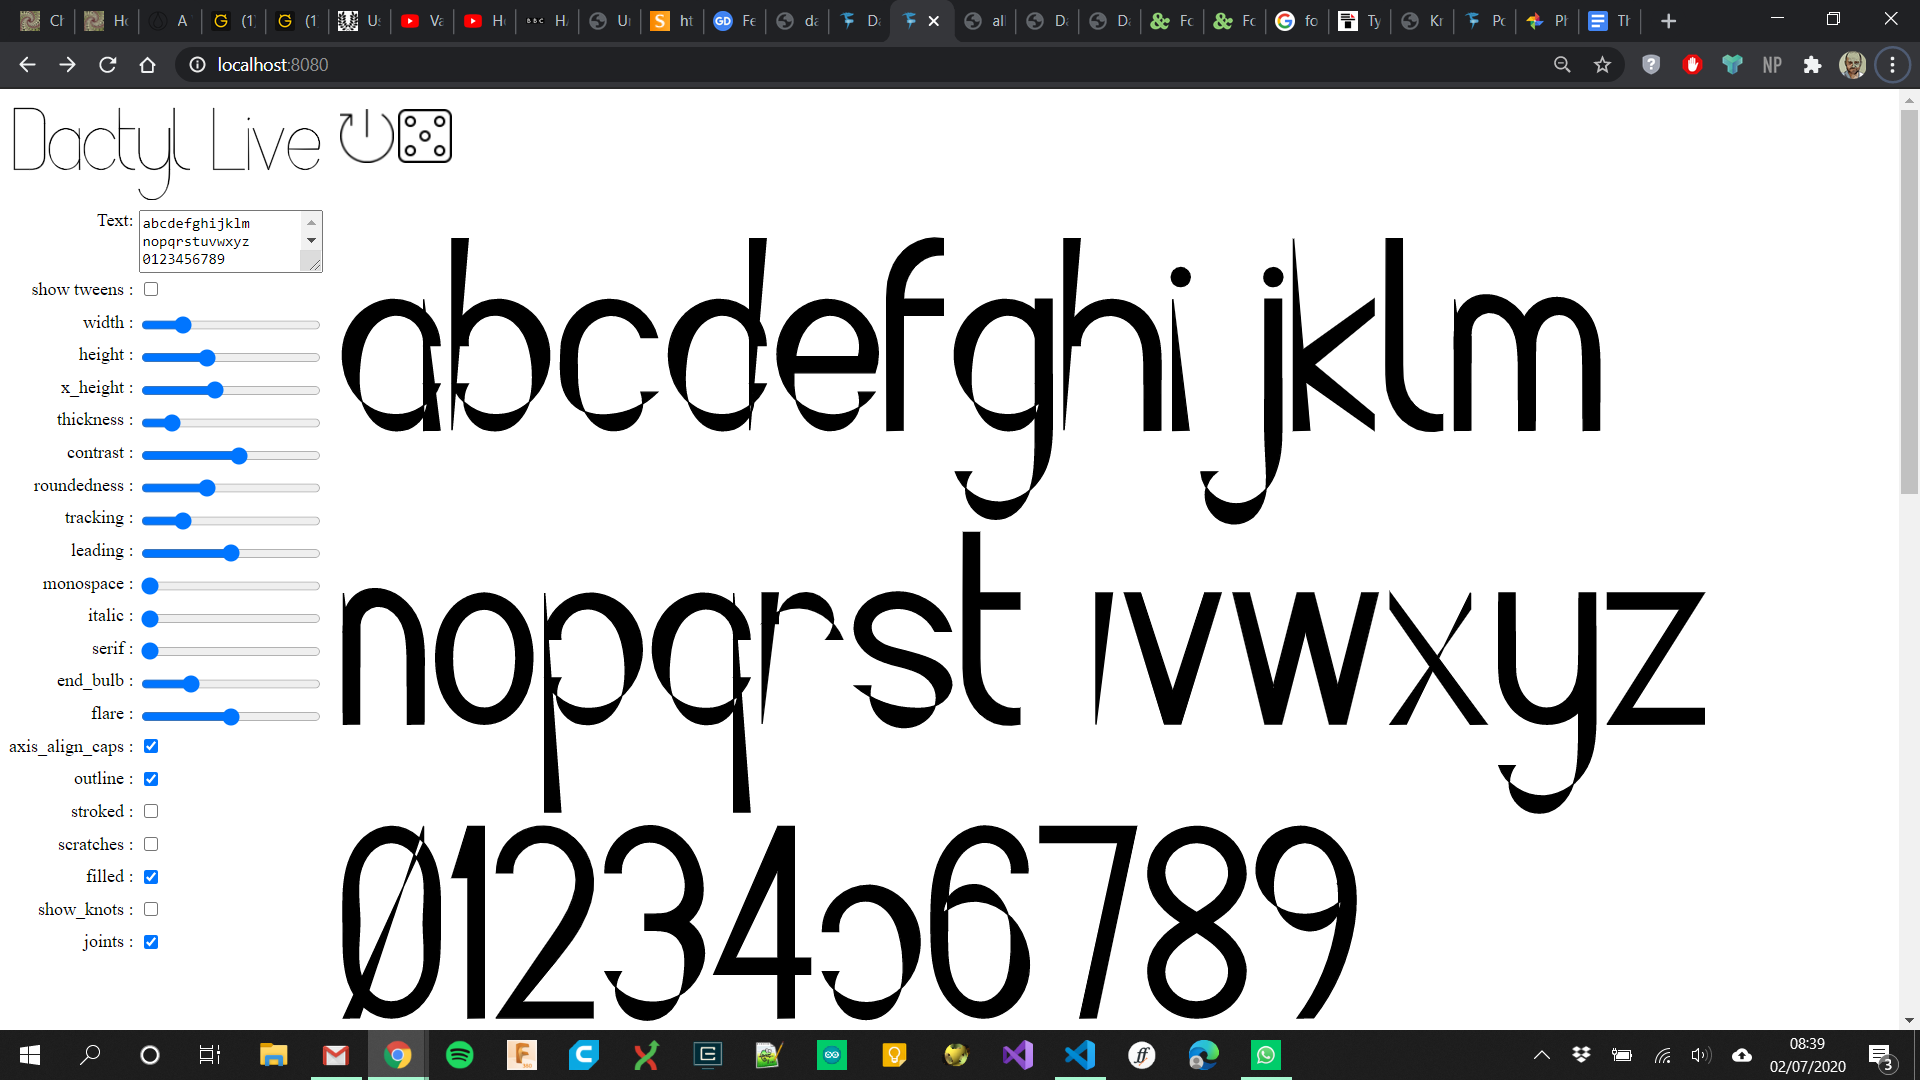
Task: Close the active Dactyl tab
Action: click(x=934, y=21)
